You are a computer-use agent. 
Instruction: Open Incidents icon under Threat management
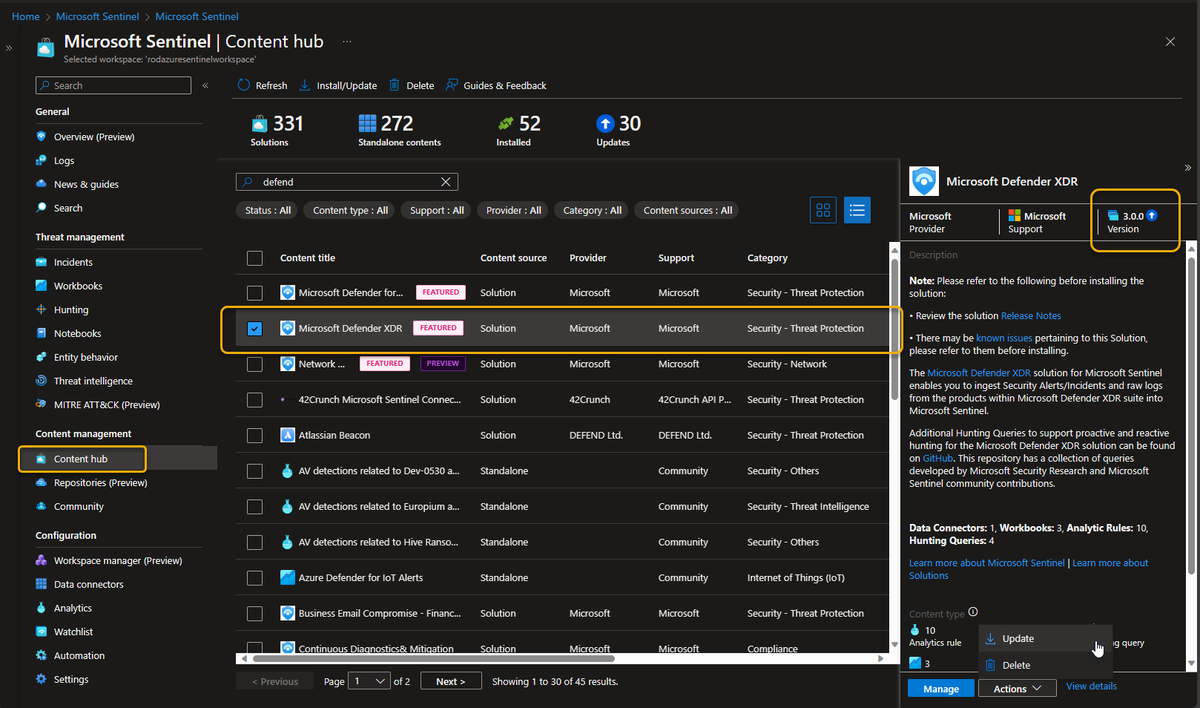click(41, 262)
